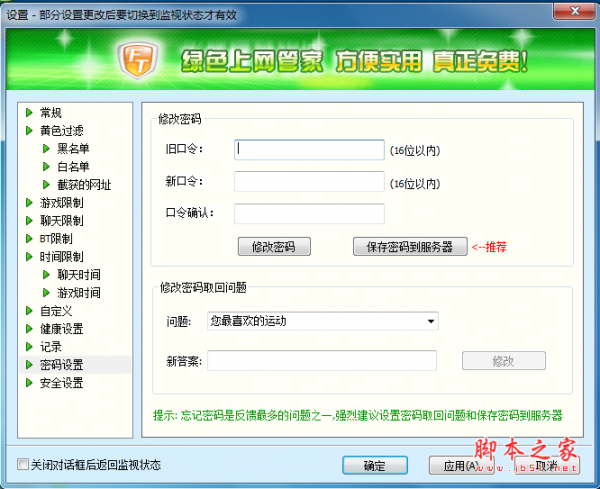600x489 pixels.
Task: Select 聊天时间 sub-item
Action: coord(79,274)
